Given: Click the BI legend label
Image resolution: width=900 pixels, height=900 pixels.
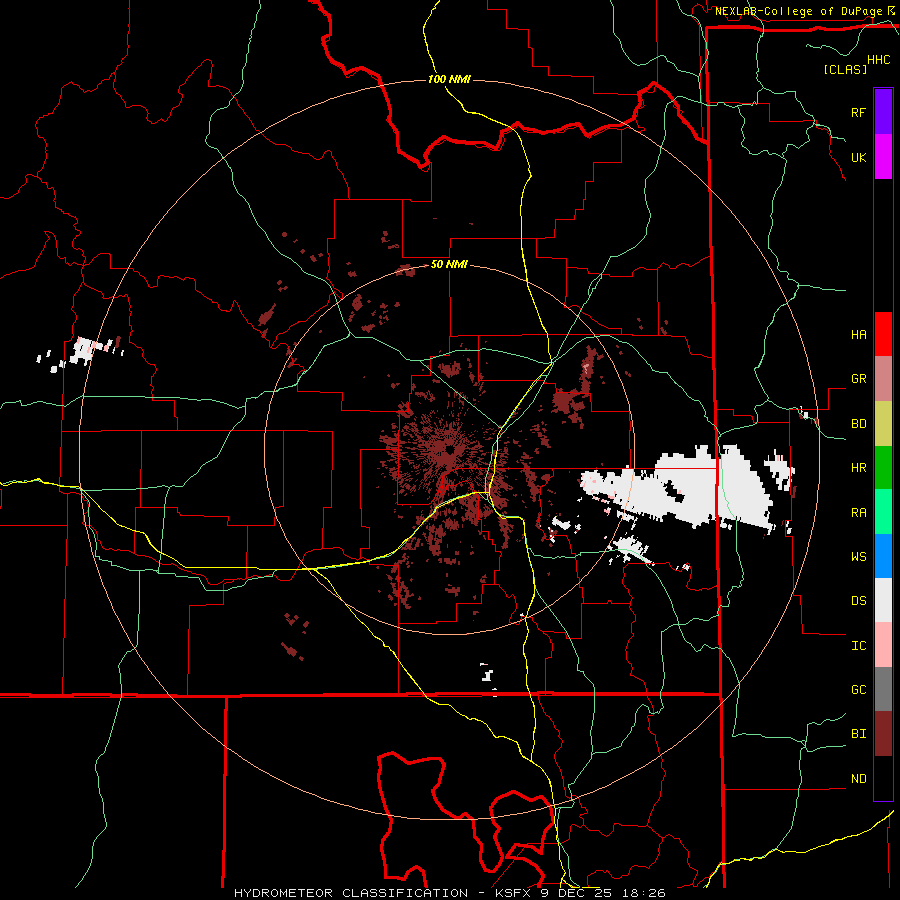Looking at the screenshot, I should pos(858,734).
